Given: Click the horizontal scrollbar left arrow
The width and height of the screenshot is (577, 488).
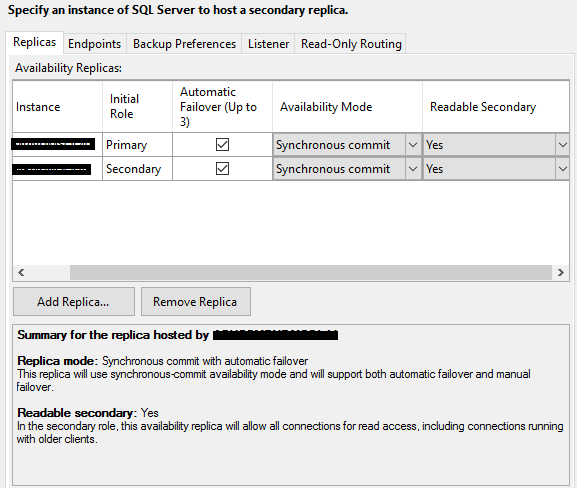Looking at the screenshot, I should coord(21,273).
